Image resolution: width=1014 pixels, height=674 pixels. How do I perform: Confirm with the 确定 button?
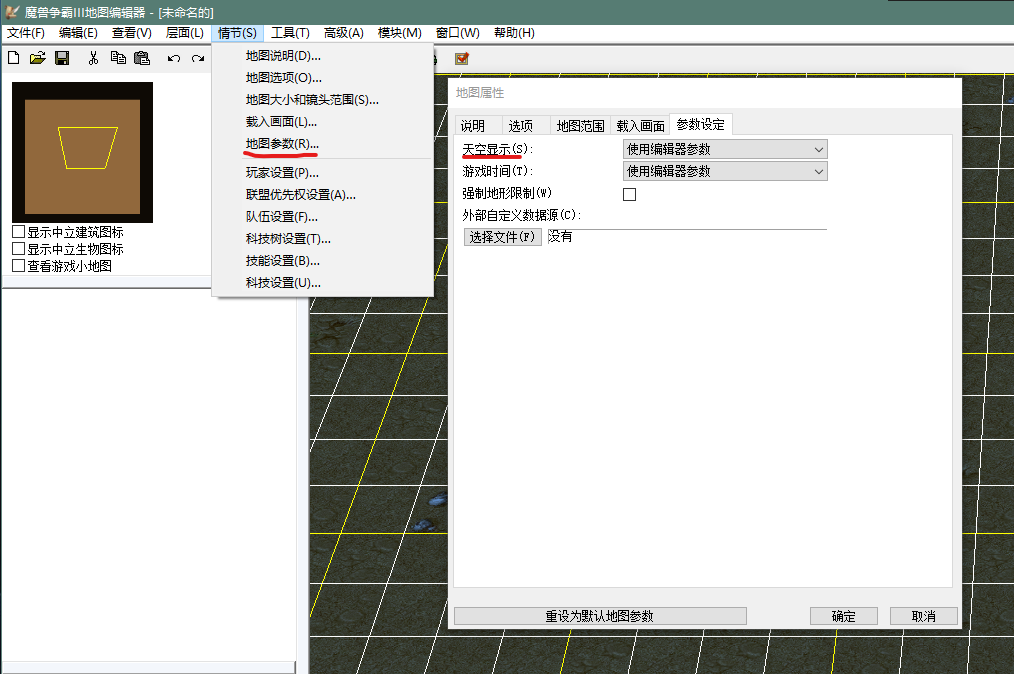(844, 616)
